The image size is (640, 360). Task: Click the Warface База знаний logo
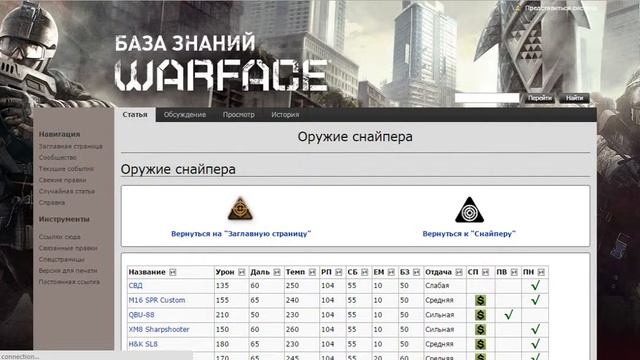221,63
